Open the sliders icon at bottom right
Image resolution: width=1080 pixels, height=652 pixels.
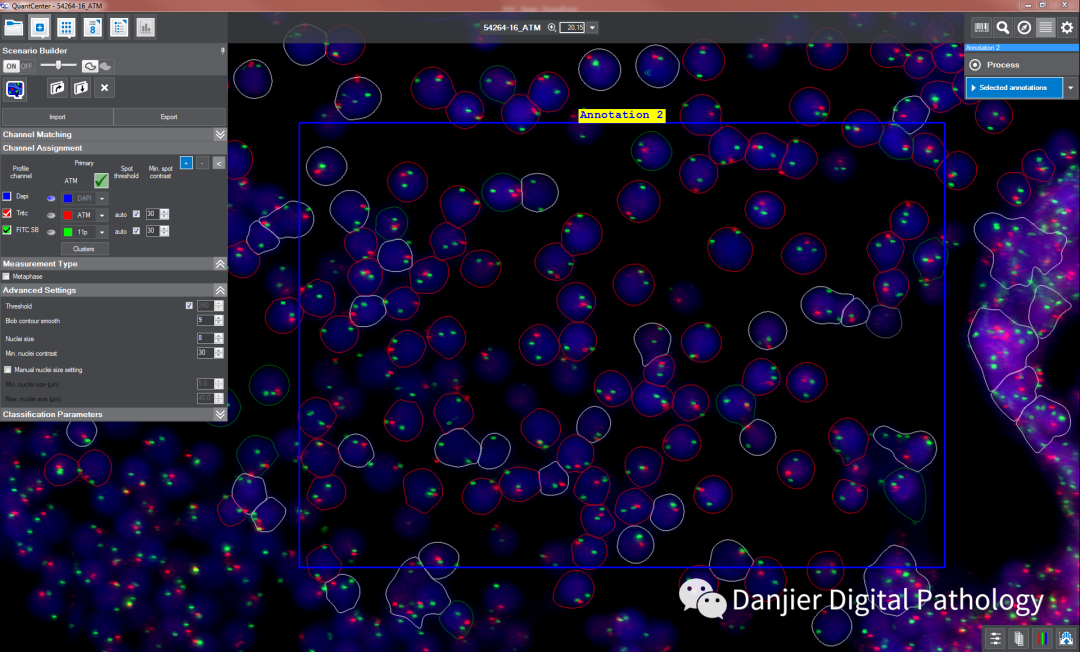(x=995, y=638)
